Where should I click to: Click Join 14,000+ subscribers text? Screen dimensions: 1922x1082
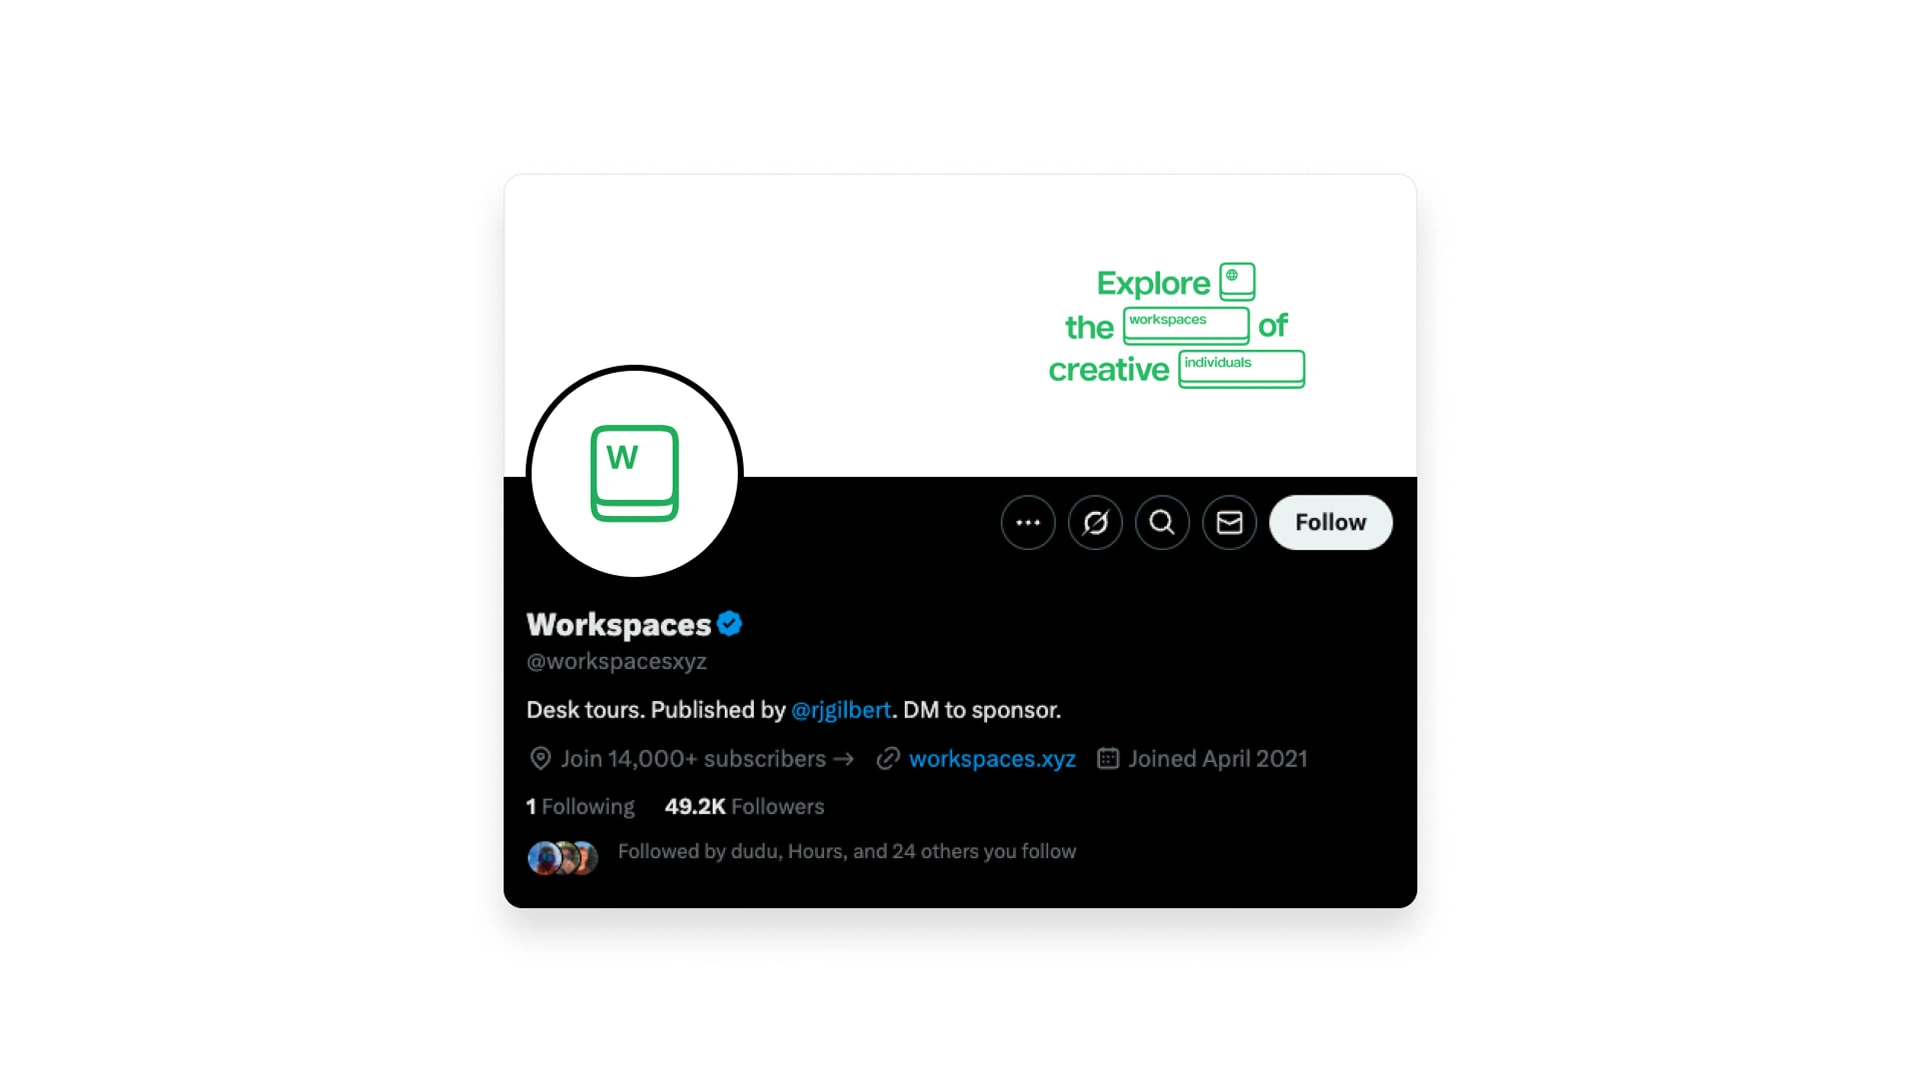(x=693, y=759)
